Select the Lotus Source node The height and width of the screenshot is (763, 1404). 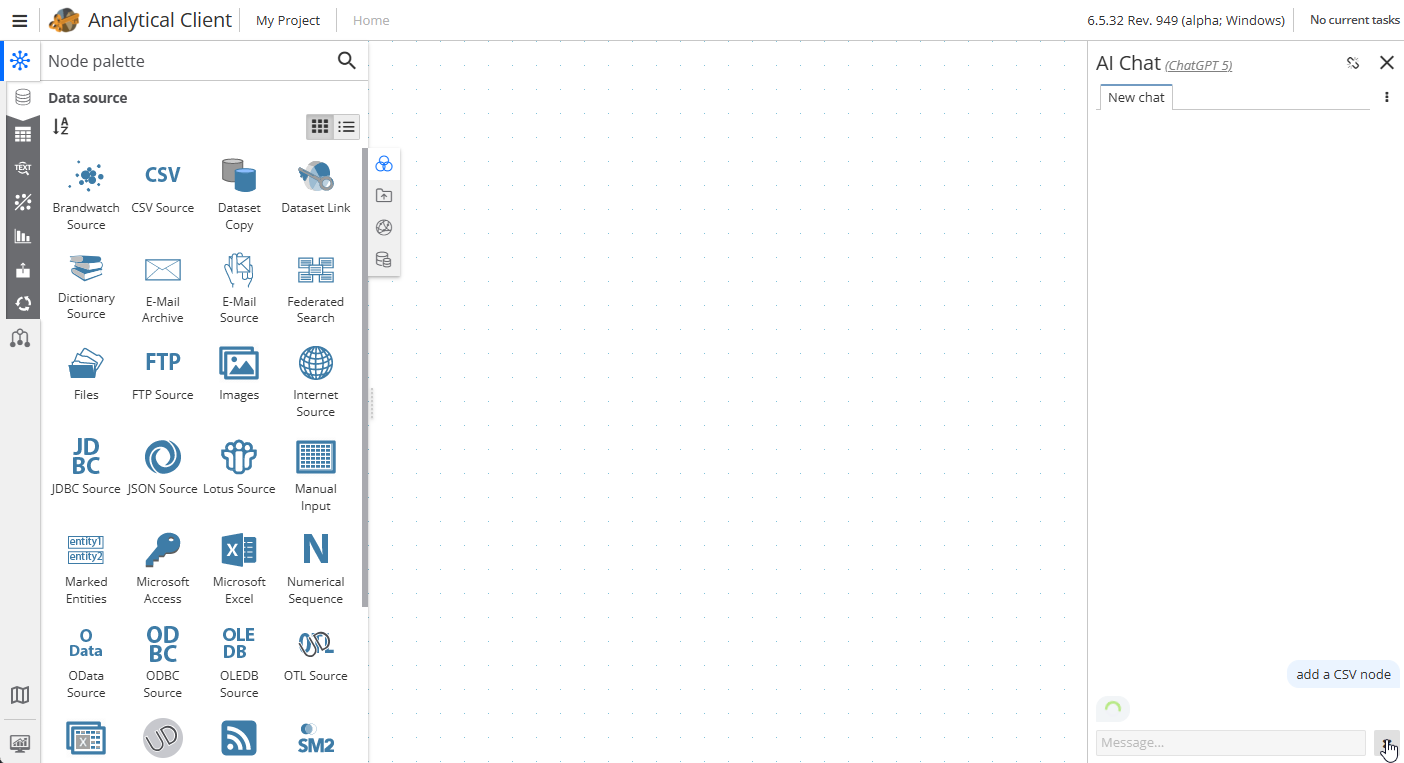(239, 467)
